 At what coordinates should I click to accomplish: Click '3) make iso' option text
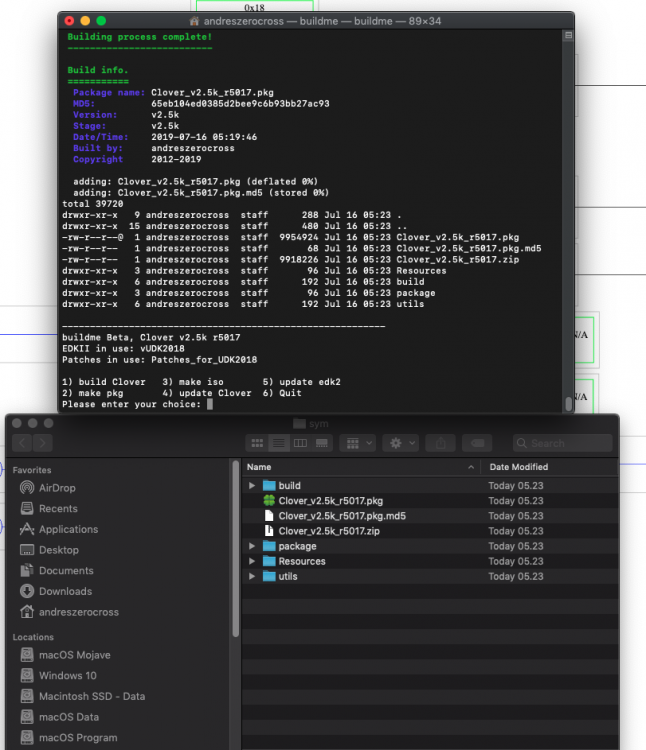(x=193, y=382)
